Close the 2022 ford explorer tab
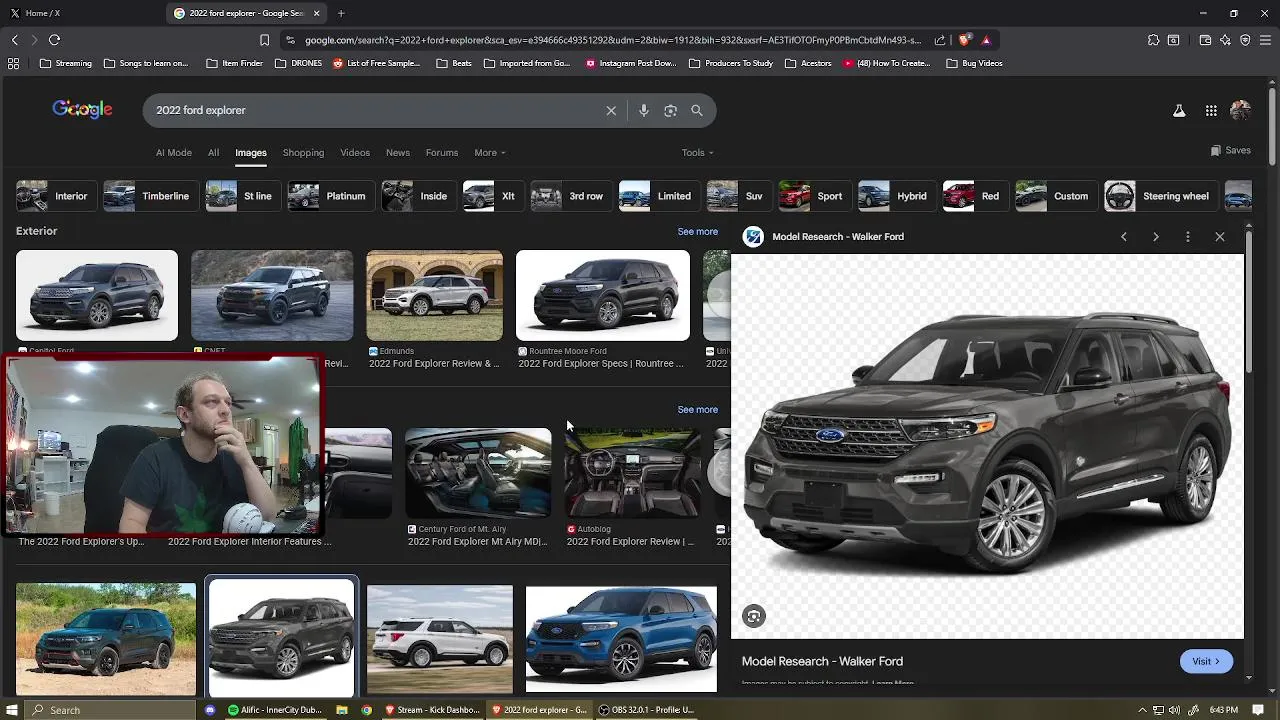Viewport: 1280px width, 720px height. pos(317,13)
